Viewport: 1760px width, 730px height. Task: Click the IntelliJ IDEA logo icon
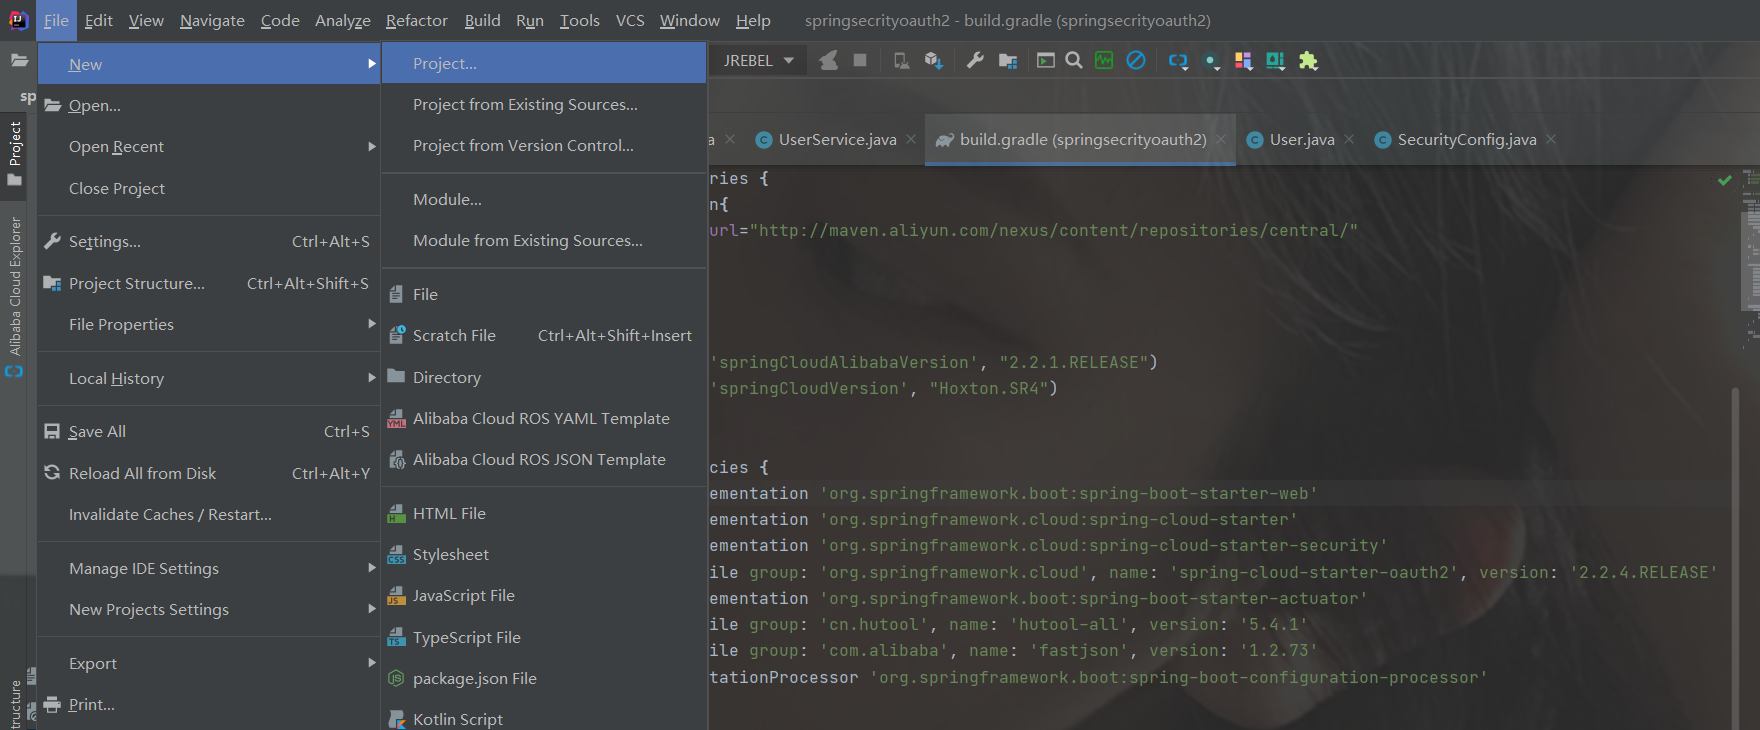[18, 20]
